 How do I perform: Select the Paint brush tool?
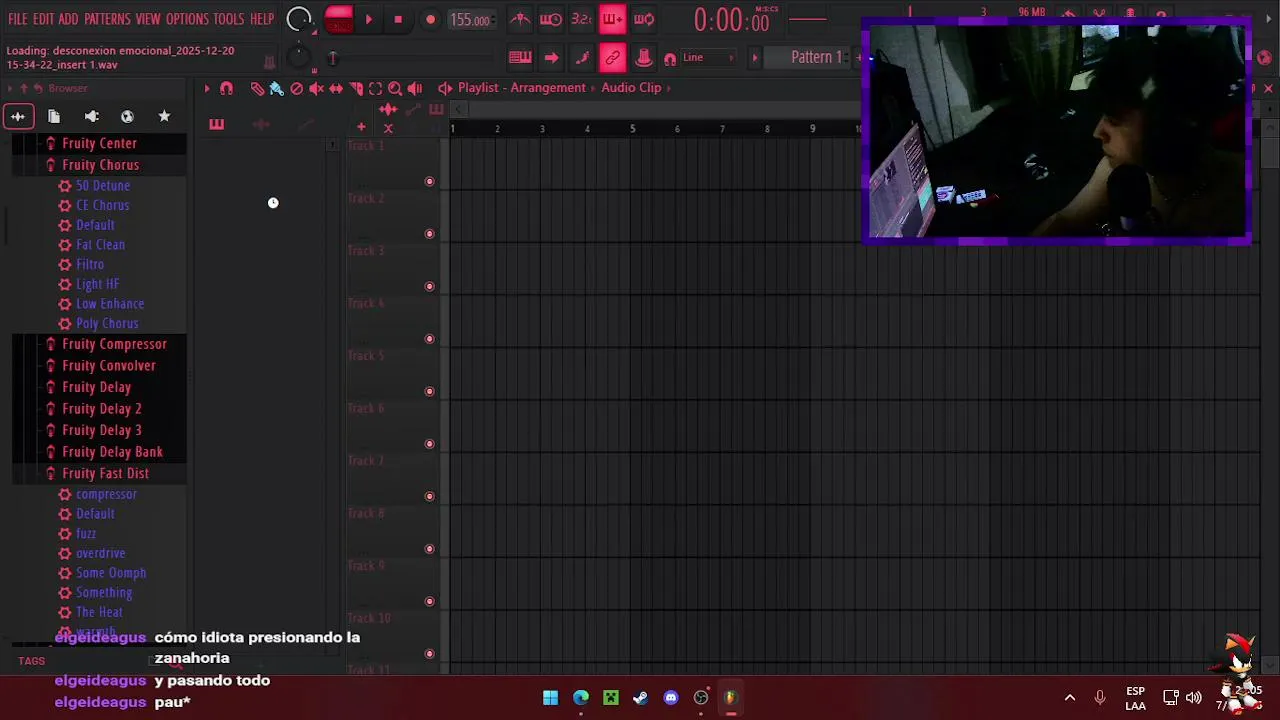coord(276,89)
